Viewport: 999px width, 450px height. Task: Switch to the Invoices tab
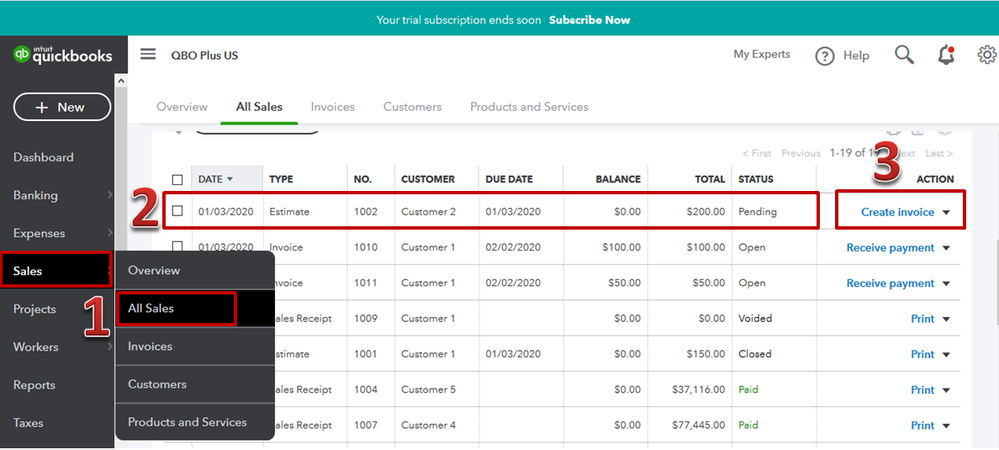click(x=333, y=107)
